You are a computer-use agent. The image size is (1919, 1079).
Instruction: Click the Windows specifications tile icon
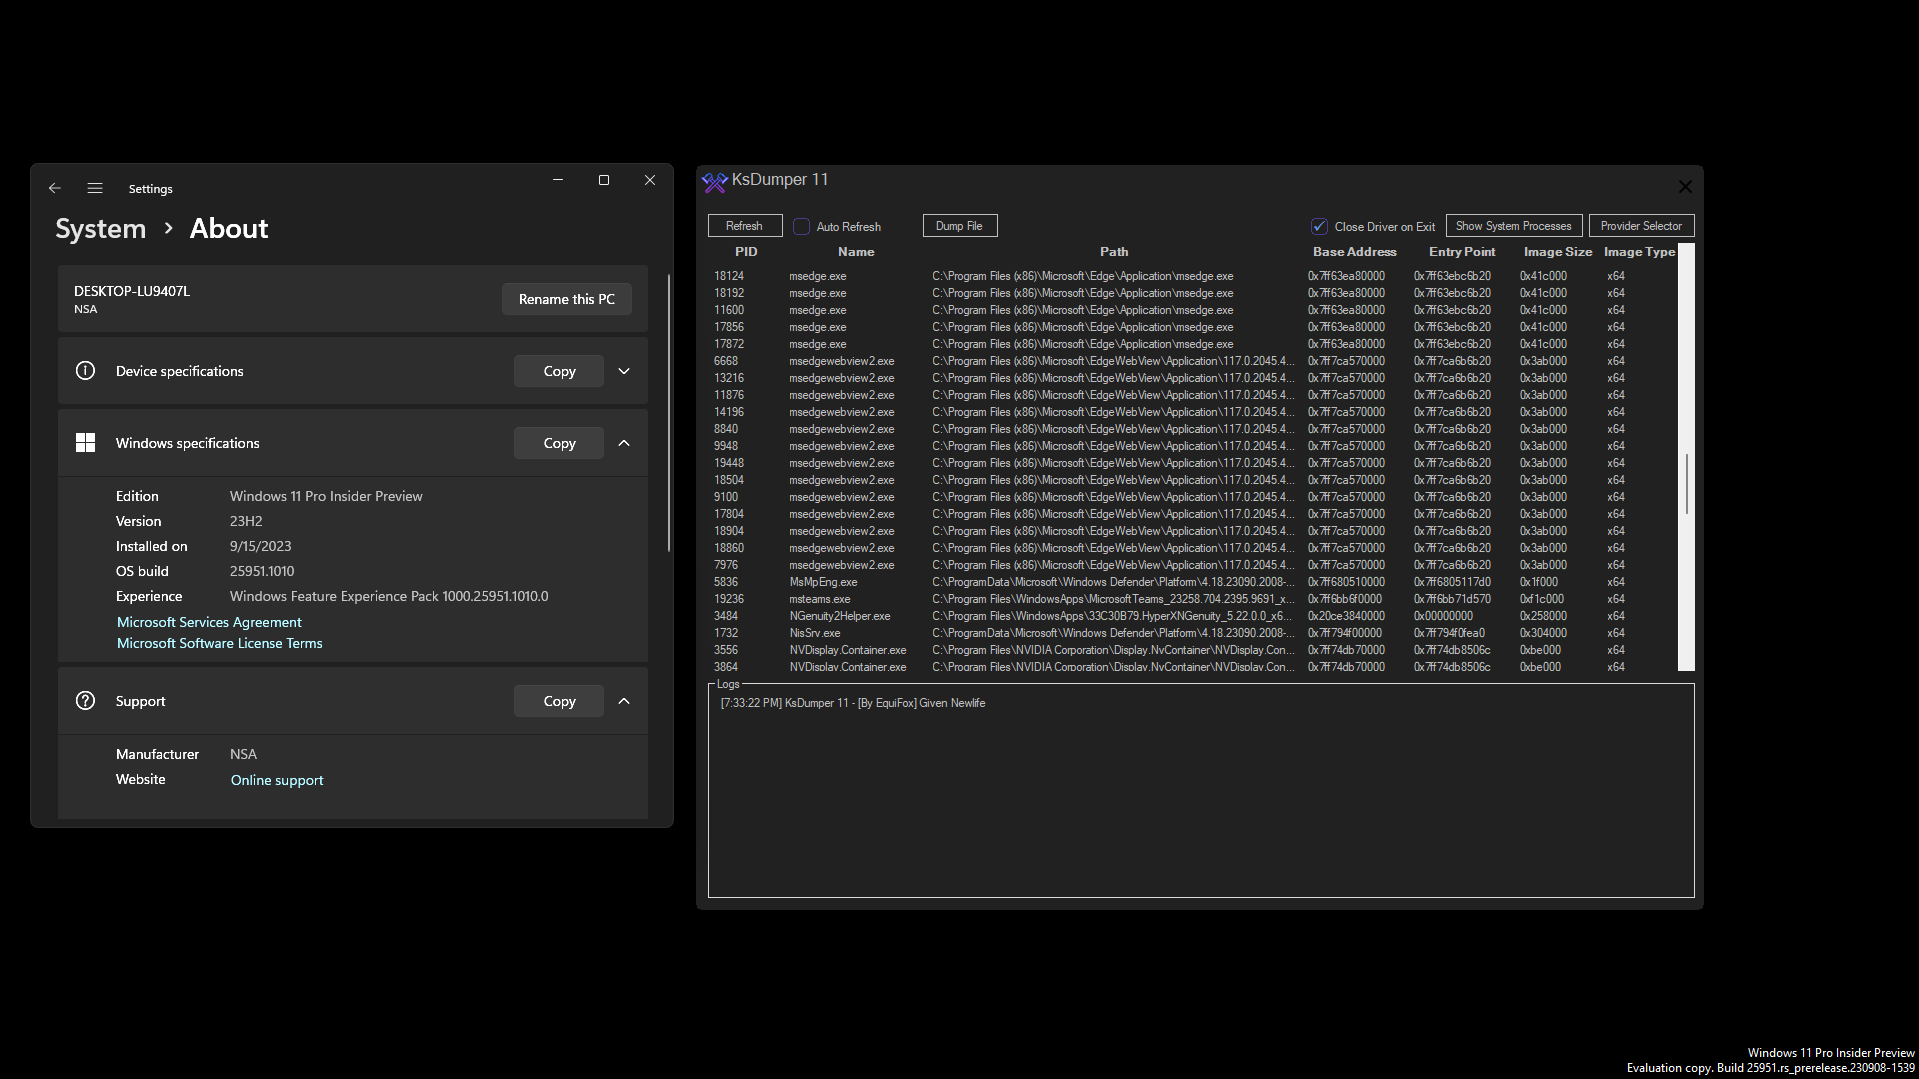point(85,442)
